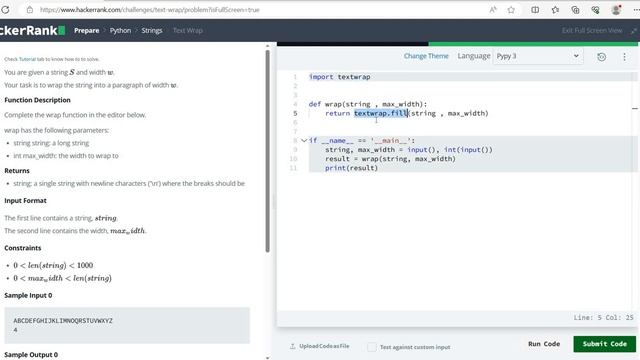Click the problem description scrollbar thumb
The width and height of the screenshot is (640, 360).
[x=267, y=151]
